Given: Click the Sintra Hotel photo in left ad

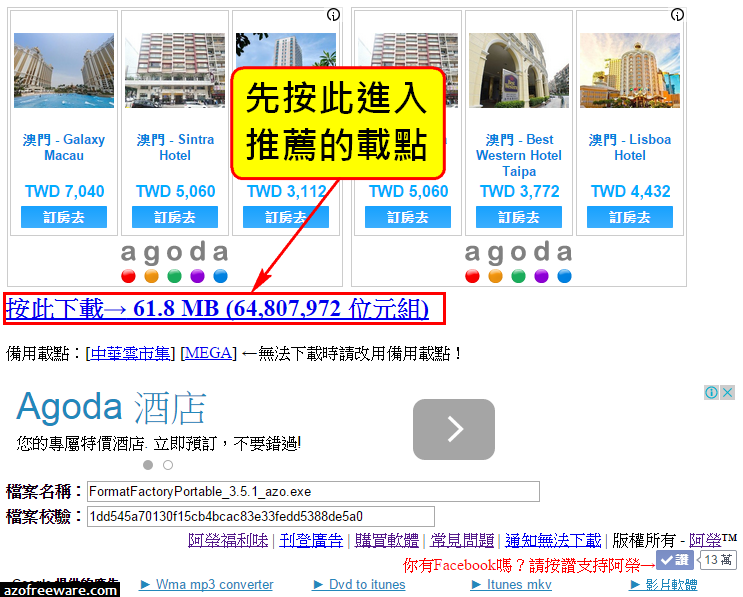Looking at the screenshot, I should (x=175, y=70).
